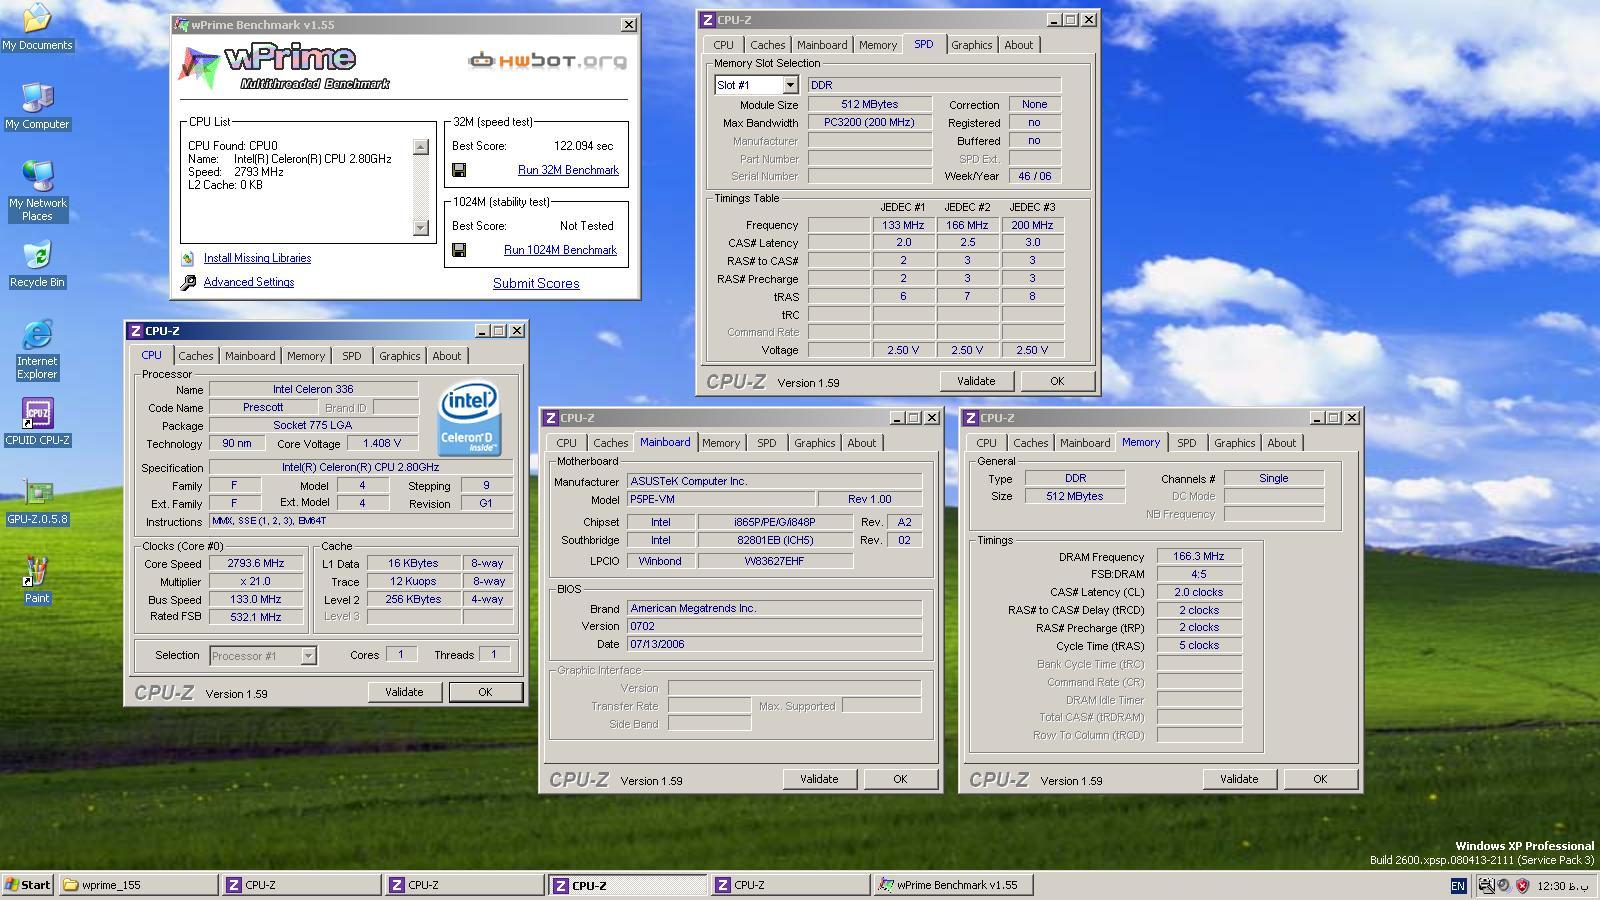
Task: Open My Computer desktop icon
Action: (37, 106)
